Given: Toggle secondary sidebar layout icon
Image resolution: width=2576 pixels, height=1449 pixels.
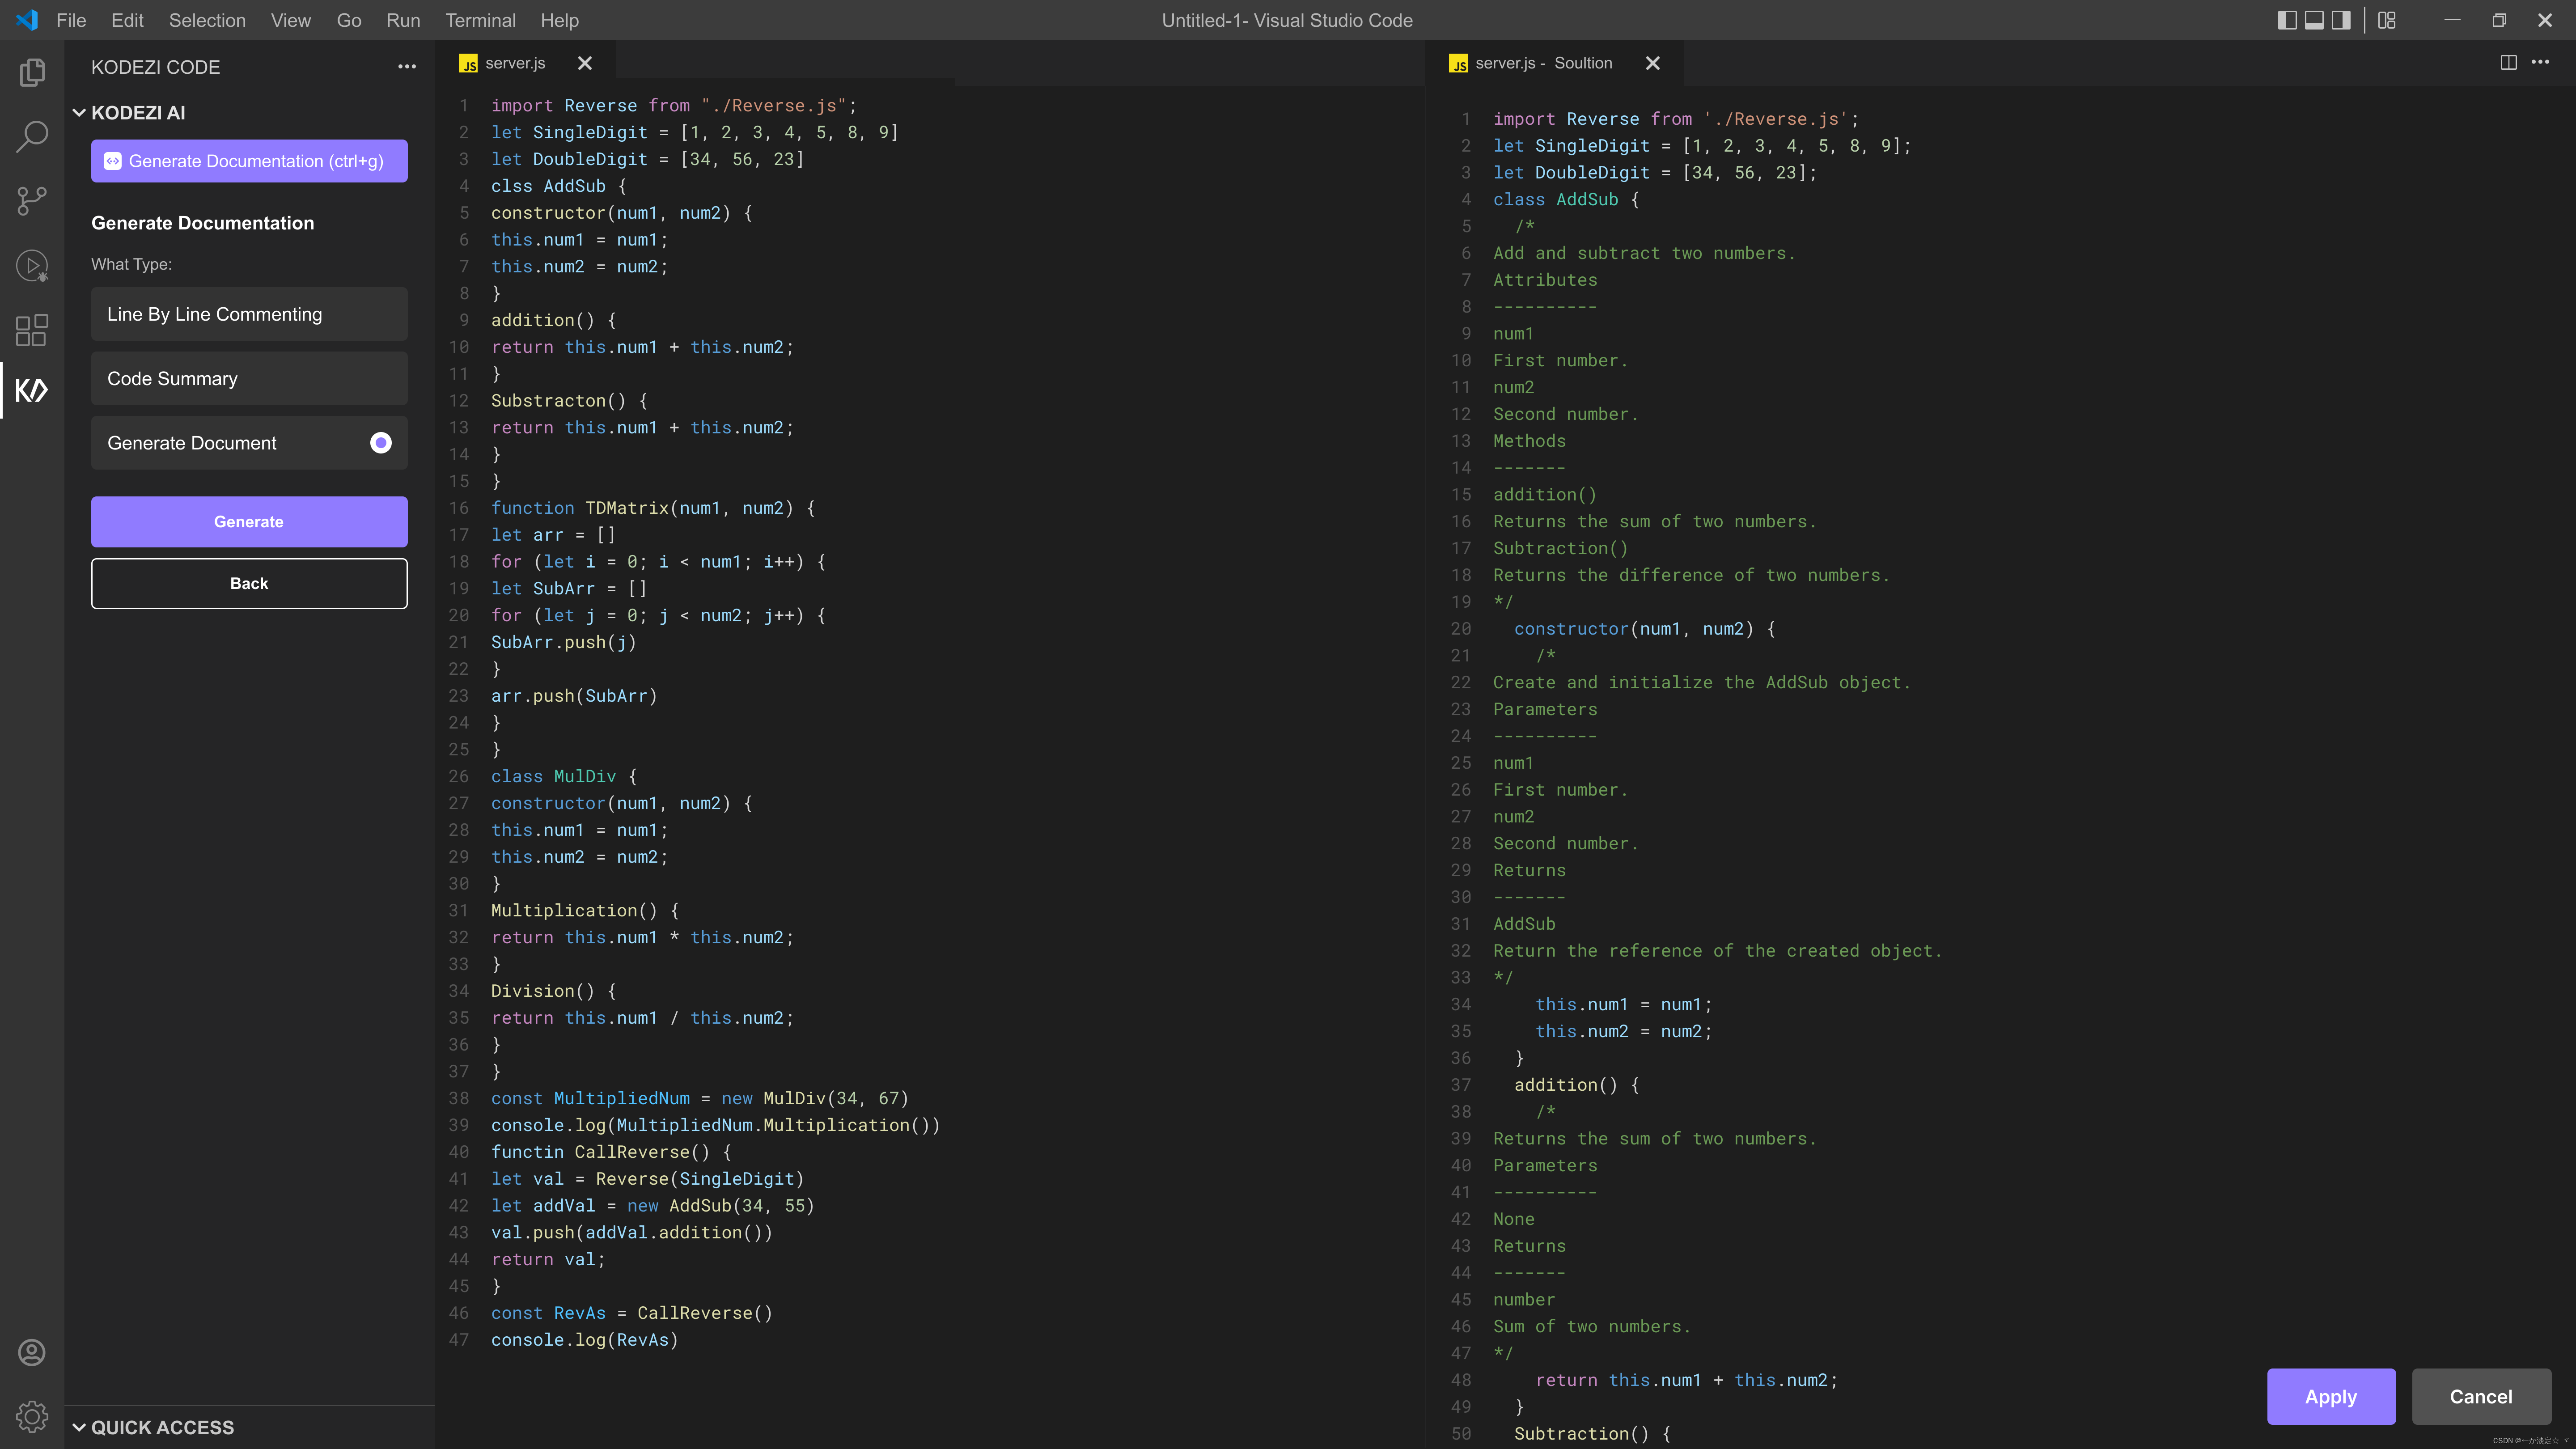Looking at the screenshot, I should tap(2341, 20).
